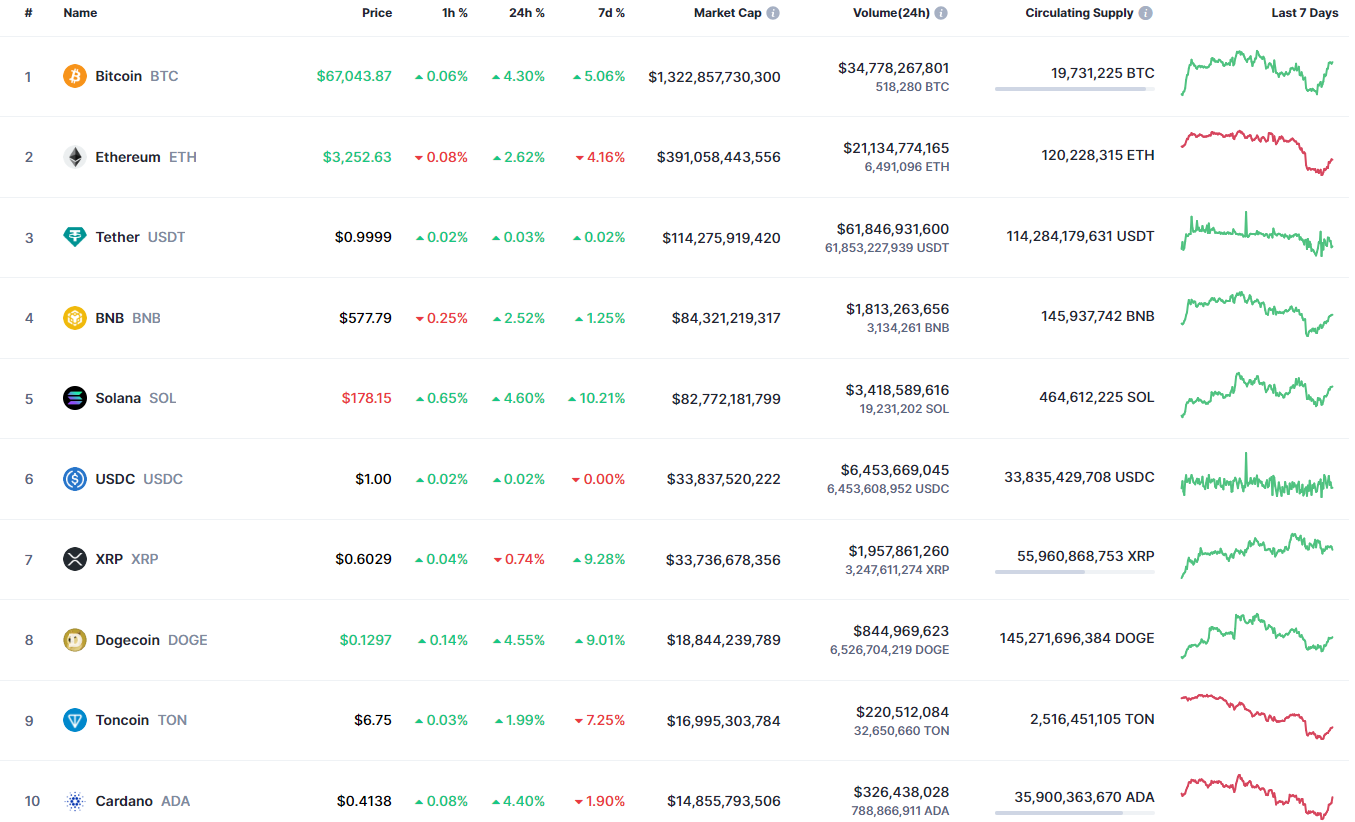Click the Volume(24h) info icon

pyautogui.click(x=941, y=13)
